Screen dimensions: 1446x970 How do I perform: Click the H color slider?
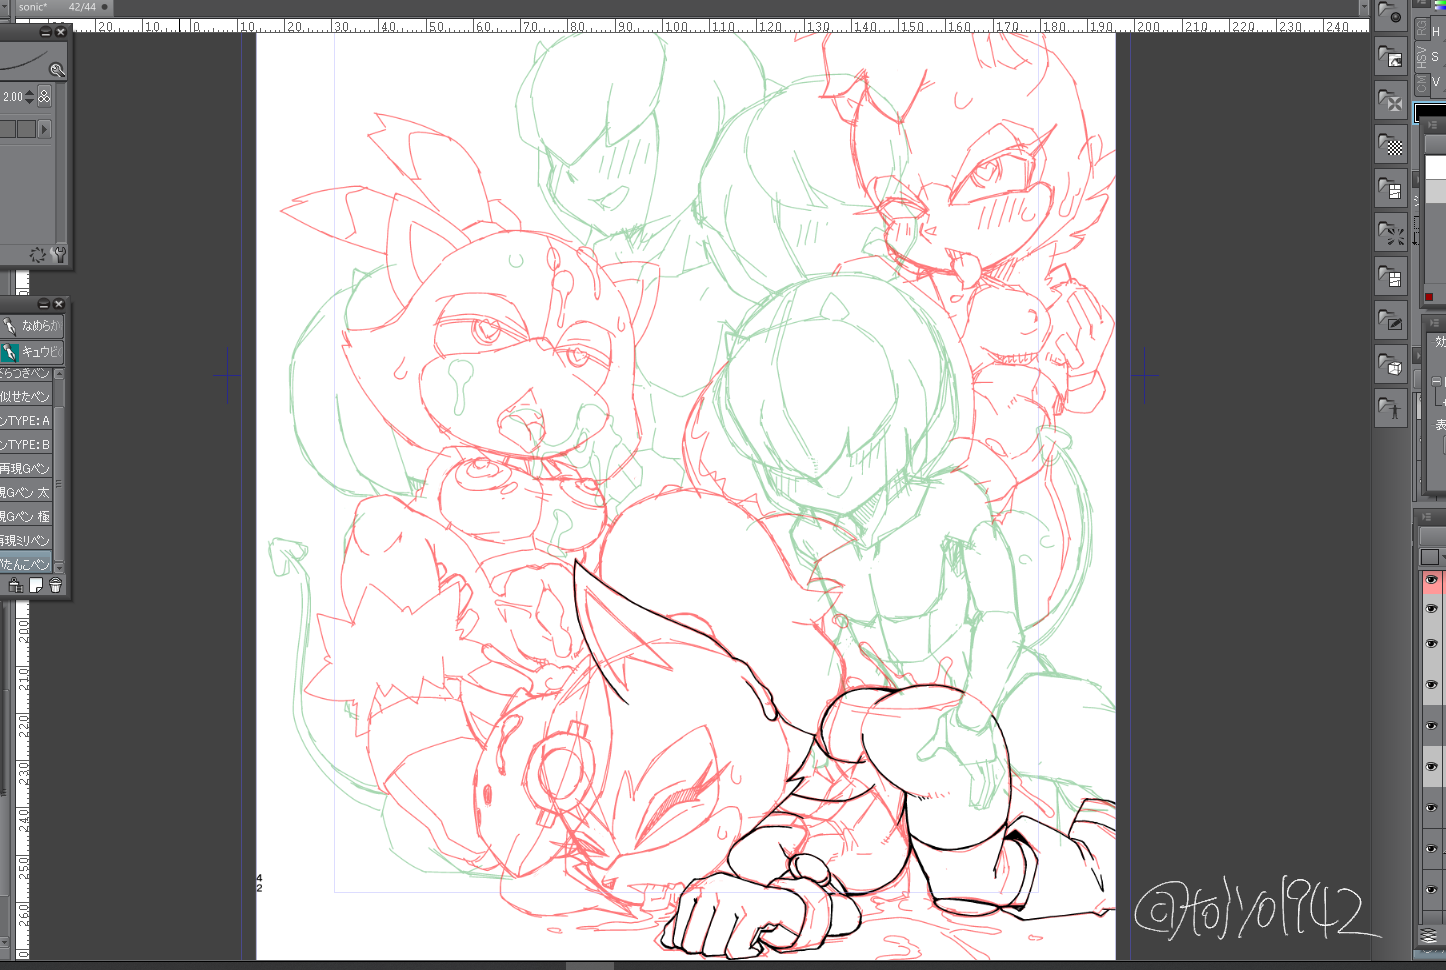(x=1438, y=32)
